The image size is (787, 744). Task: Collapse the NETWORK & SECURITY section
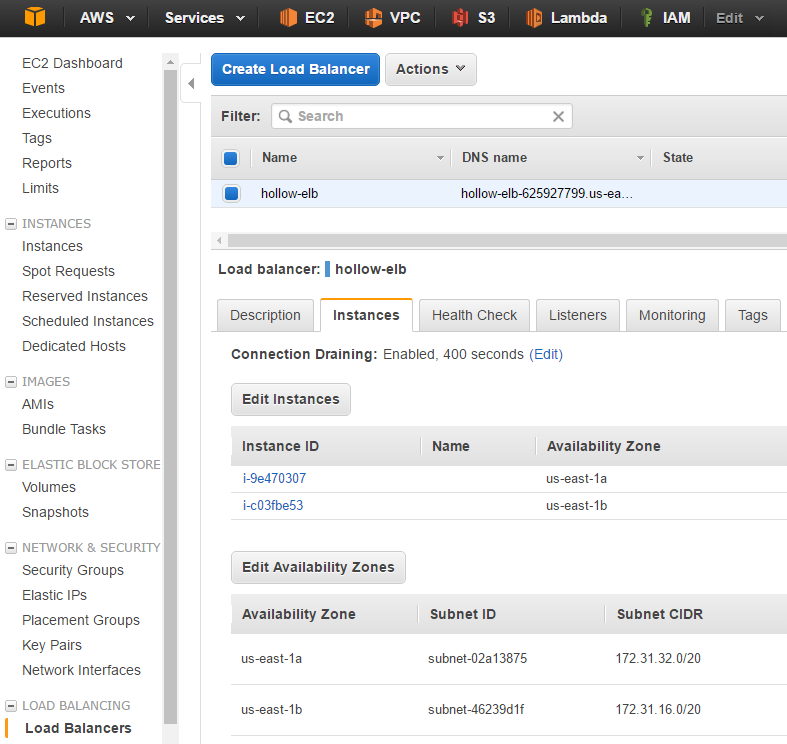pyautogui.click(x=11, y=548)
